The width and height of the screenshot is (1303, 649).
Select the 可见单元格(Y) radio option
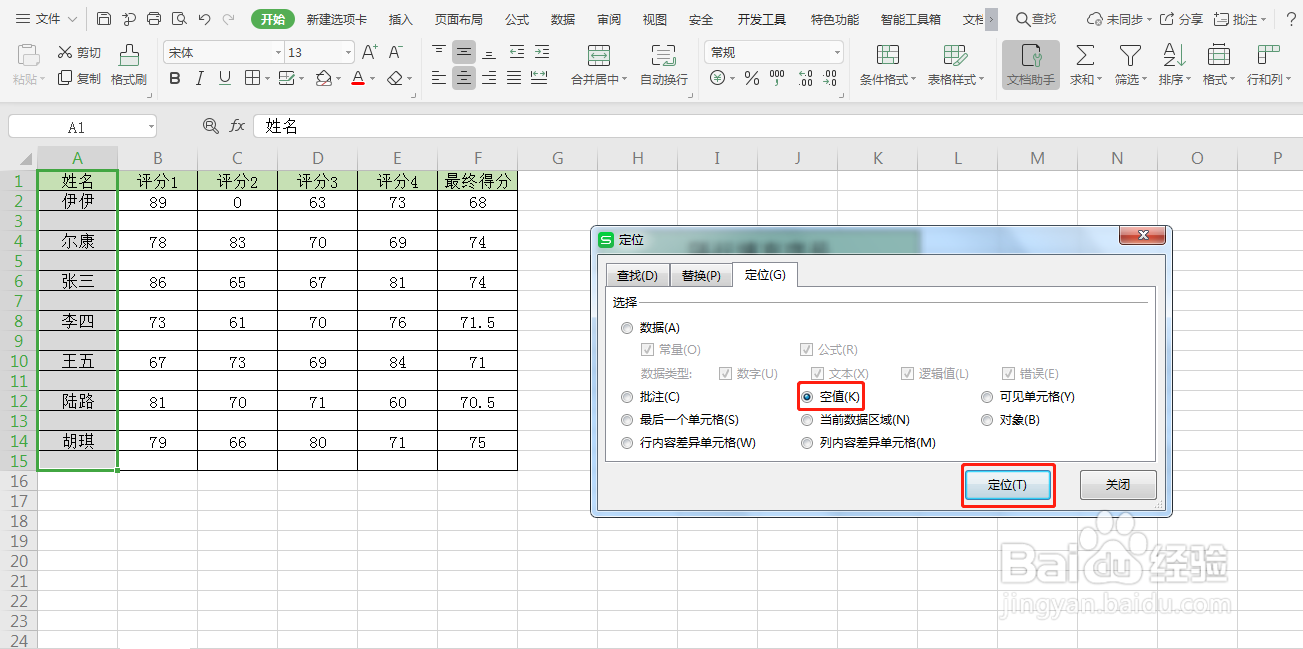pos(985,395)
